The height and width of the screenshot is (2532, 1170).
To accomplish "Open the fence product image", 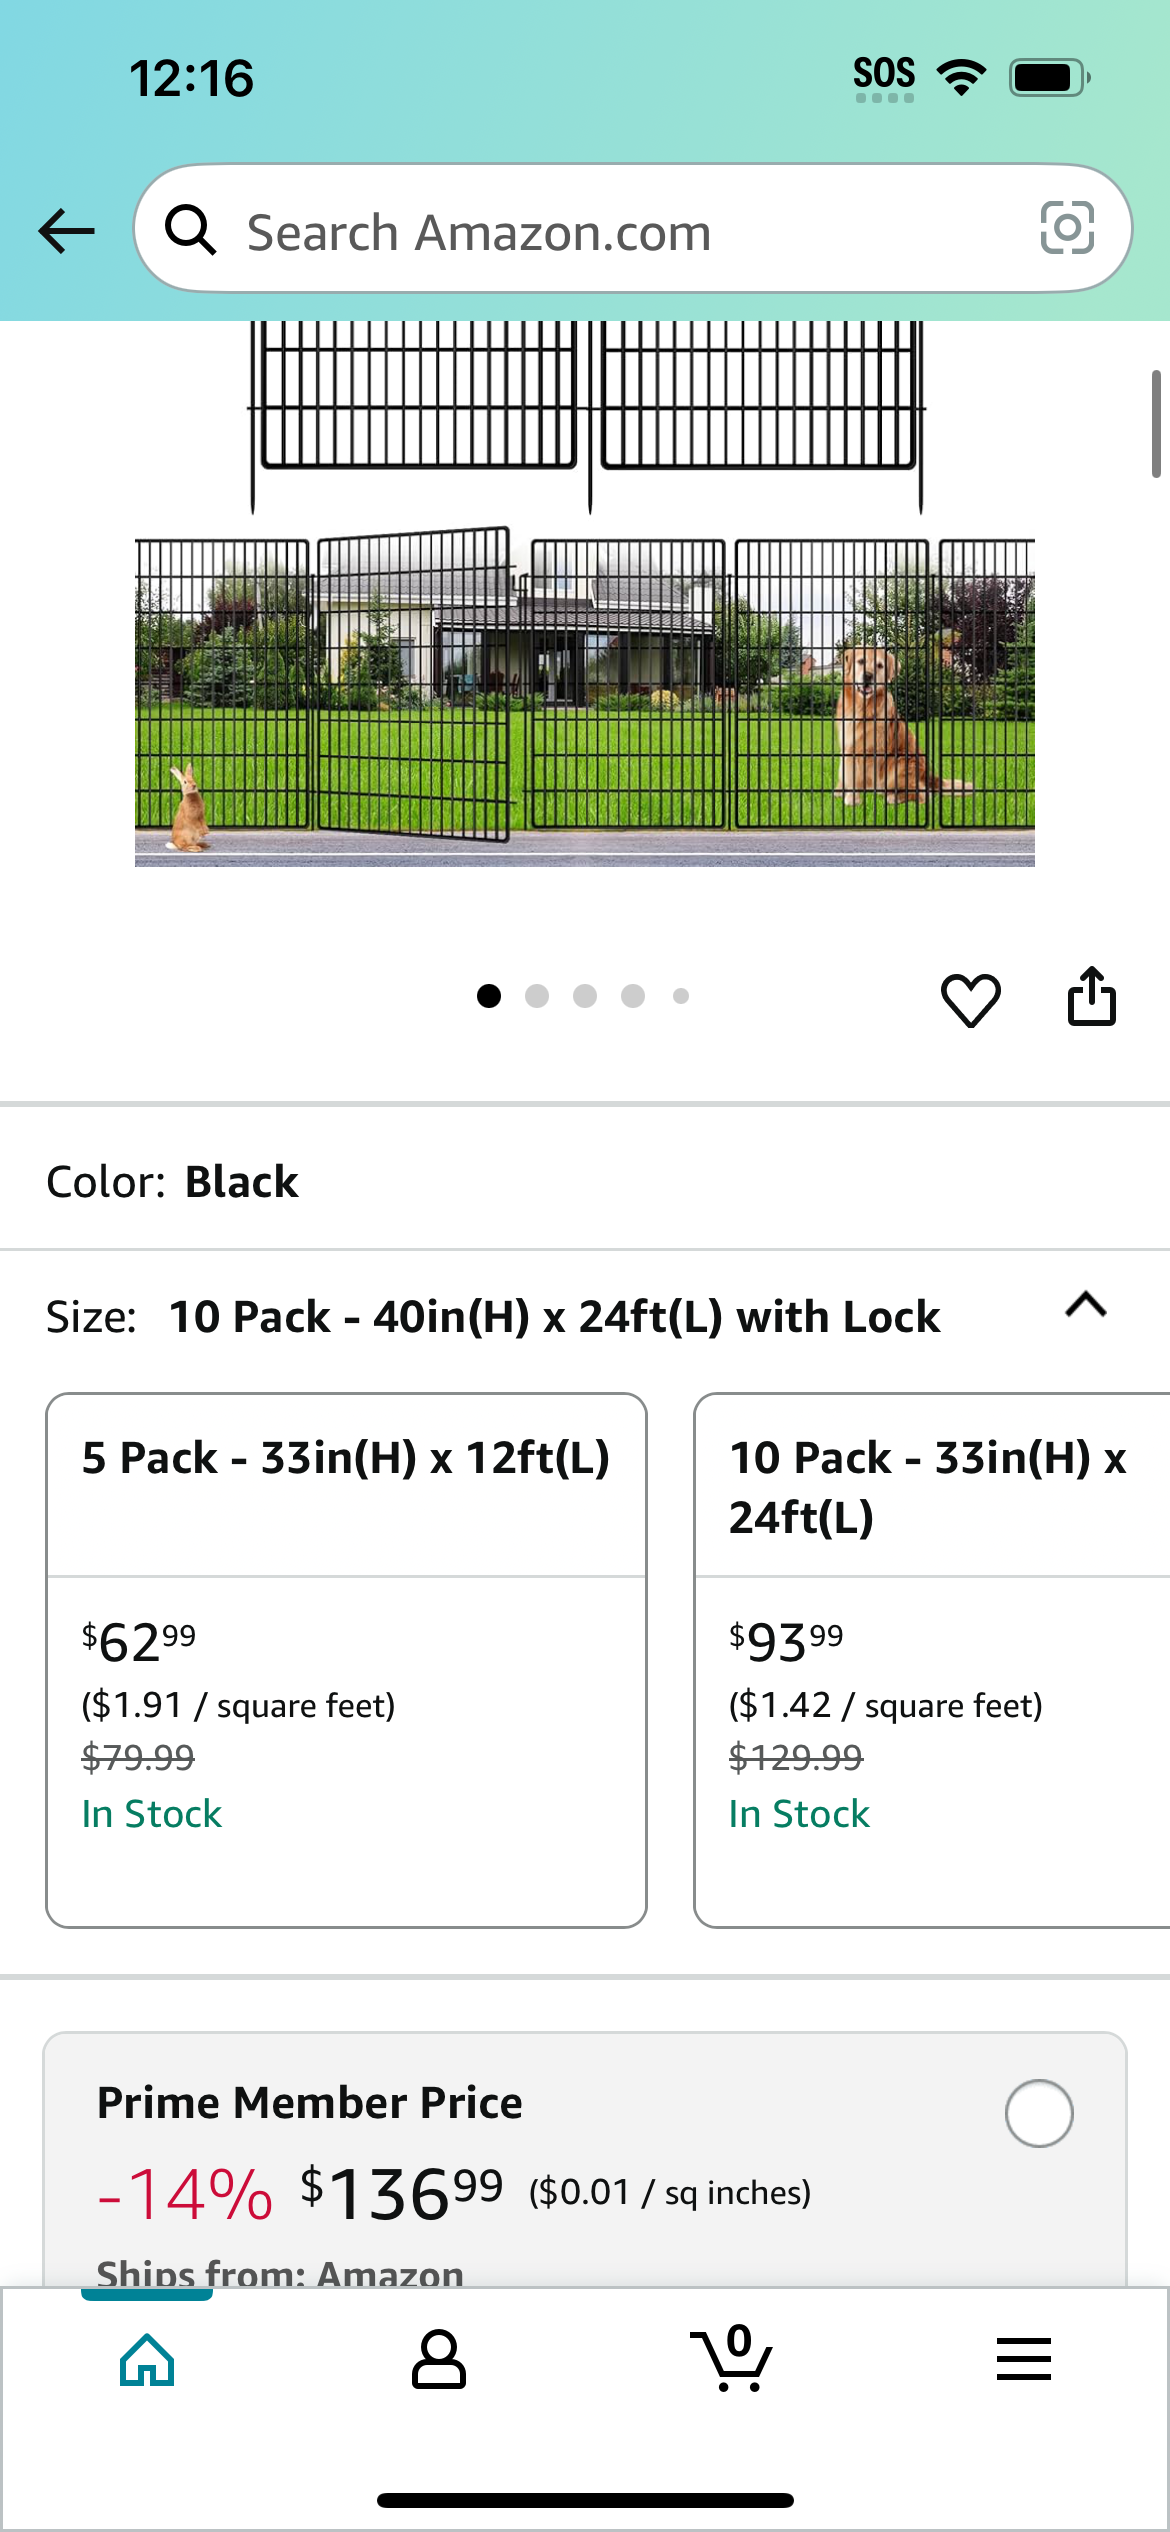I will click(x=585, y=594).
